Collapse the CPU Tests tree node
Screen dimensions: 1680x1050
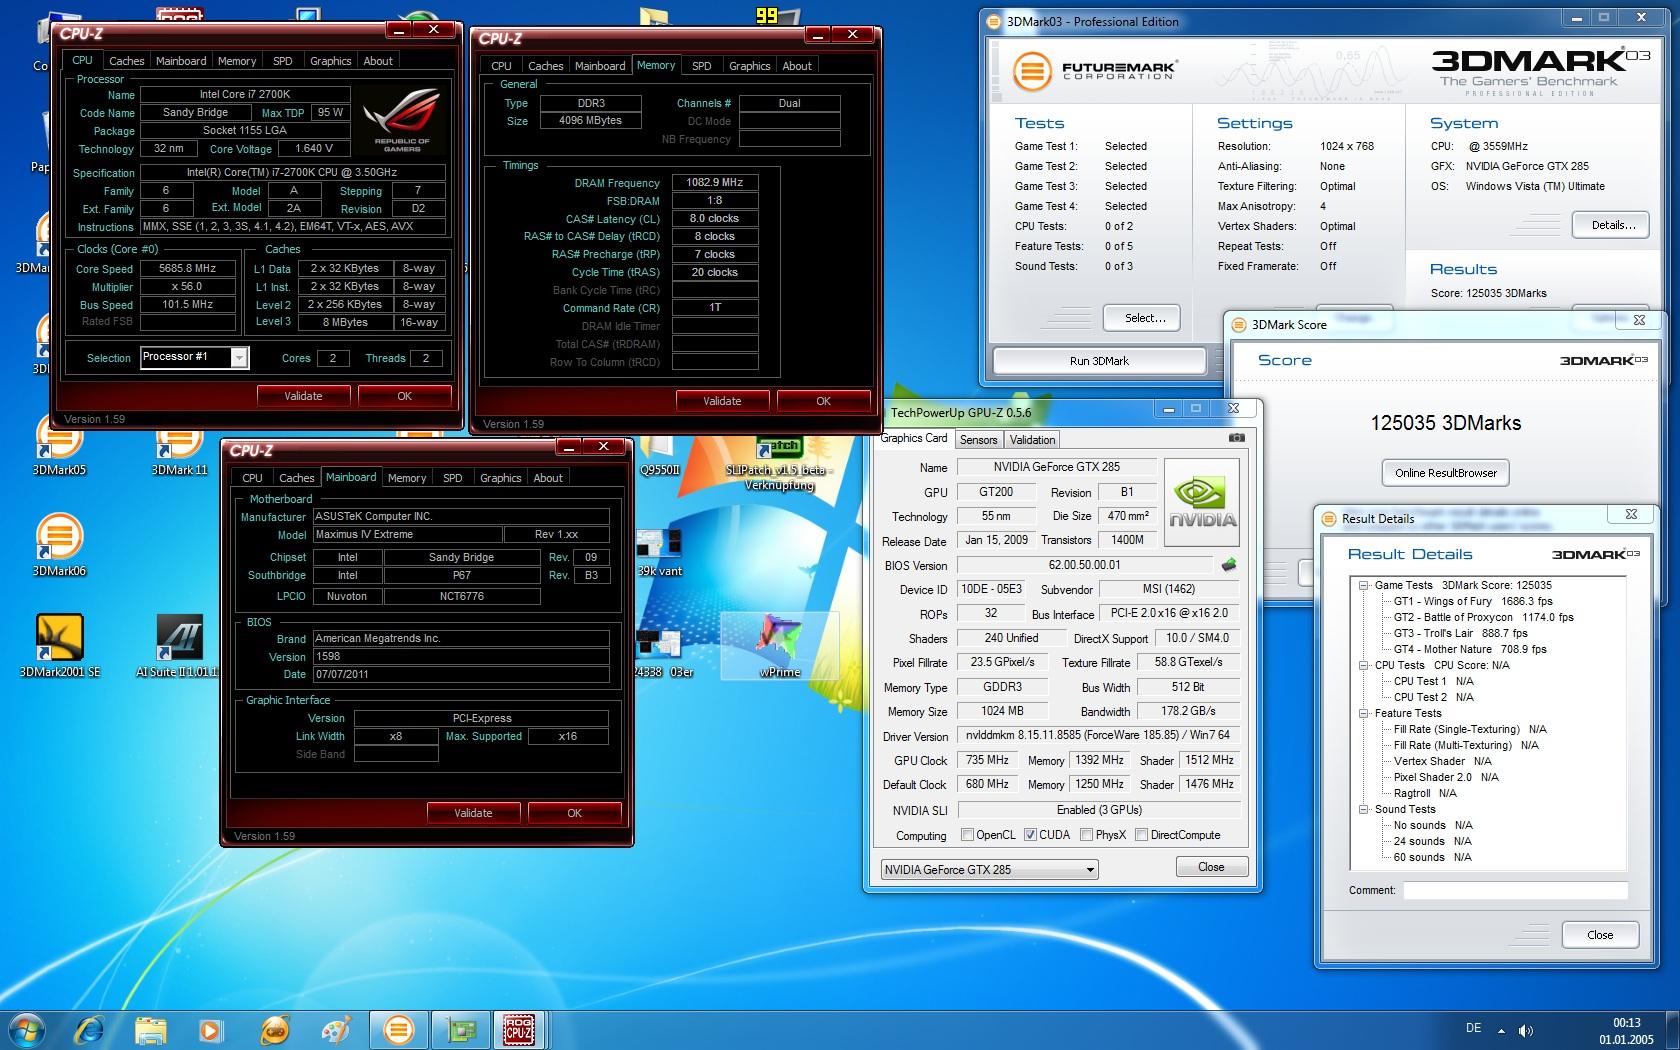pos(1363,665)
